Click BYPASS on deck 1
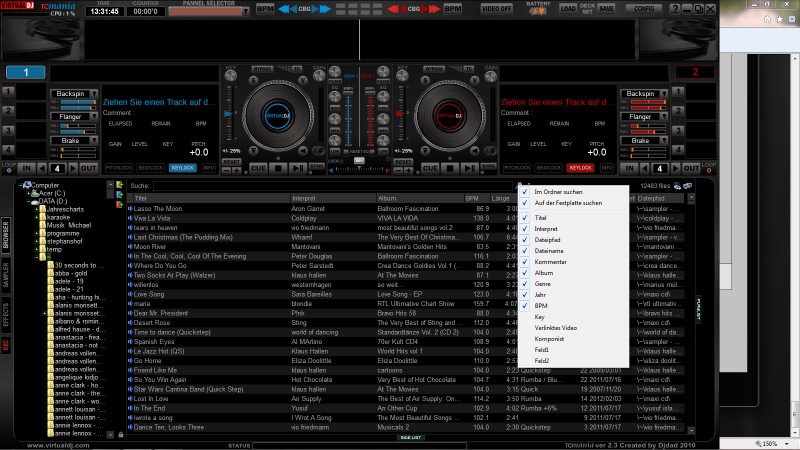The height and width of the screenshot is (450, 800). coord(262,69)
